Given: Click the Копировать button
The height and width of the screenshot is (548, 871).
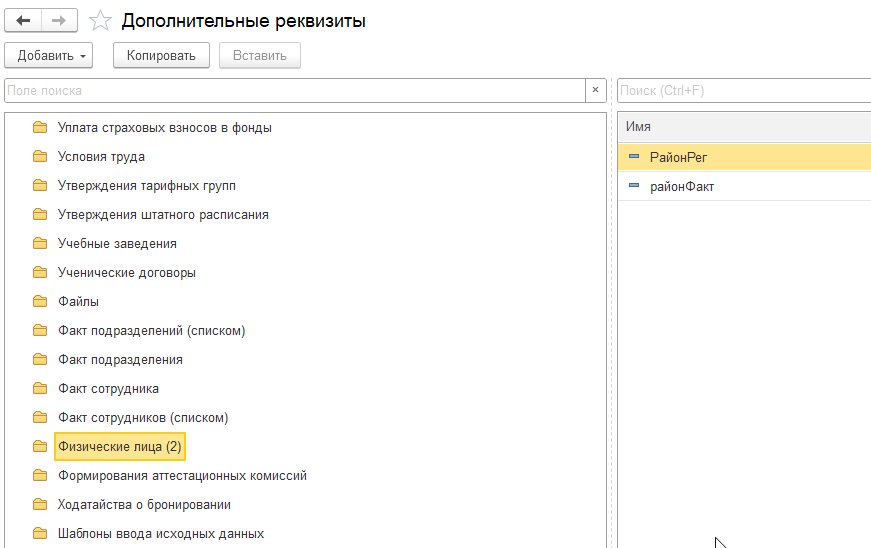Looking at the screenshot, I should tap(161, 56).
